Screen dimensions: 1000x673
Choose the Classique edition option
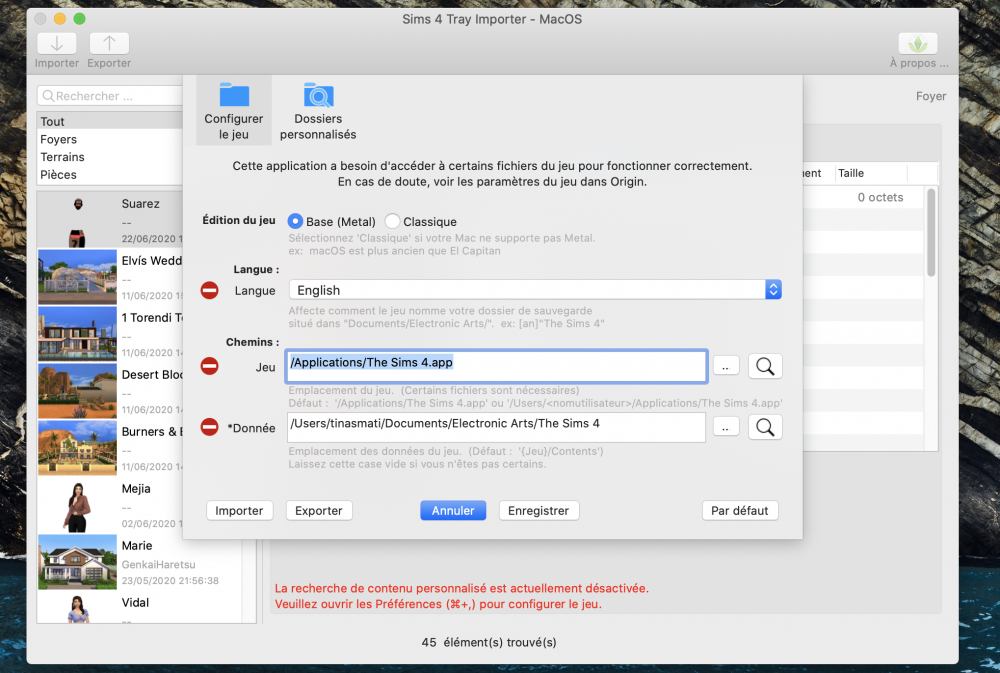point(392,221)
